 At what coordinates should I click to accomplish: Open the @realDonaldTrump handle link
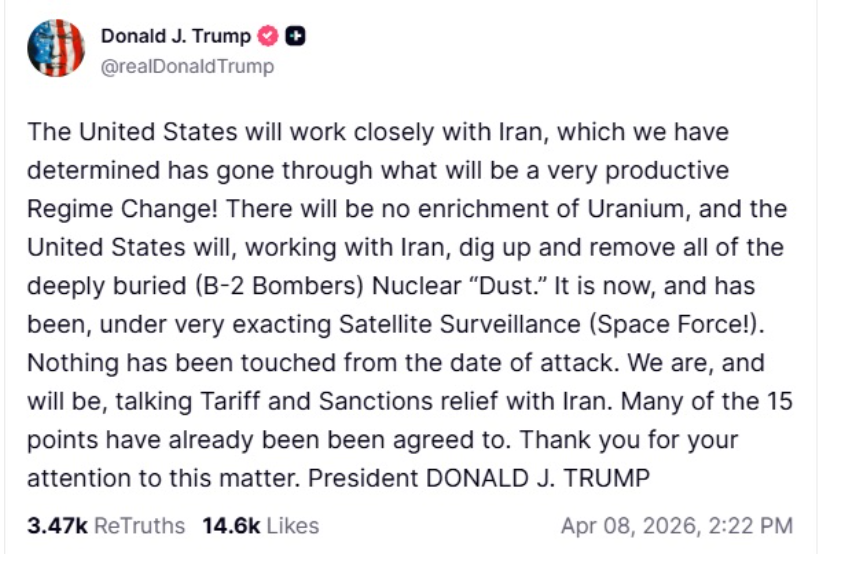(x=187, y=67)
